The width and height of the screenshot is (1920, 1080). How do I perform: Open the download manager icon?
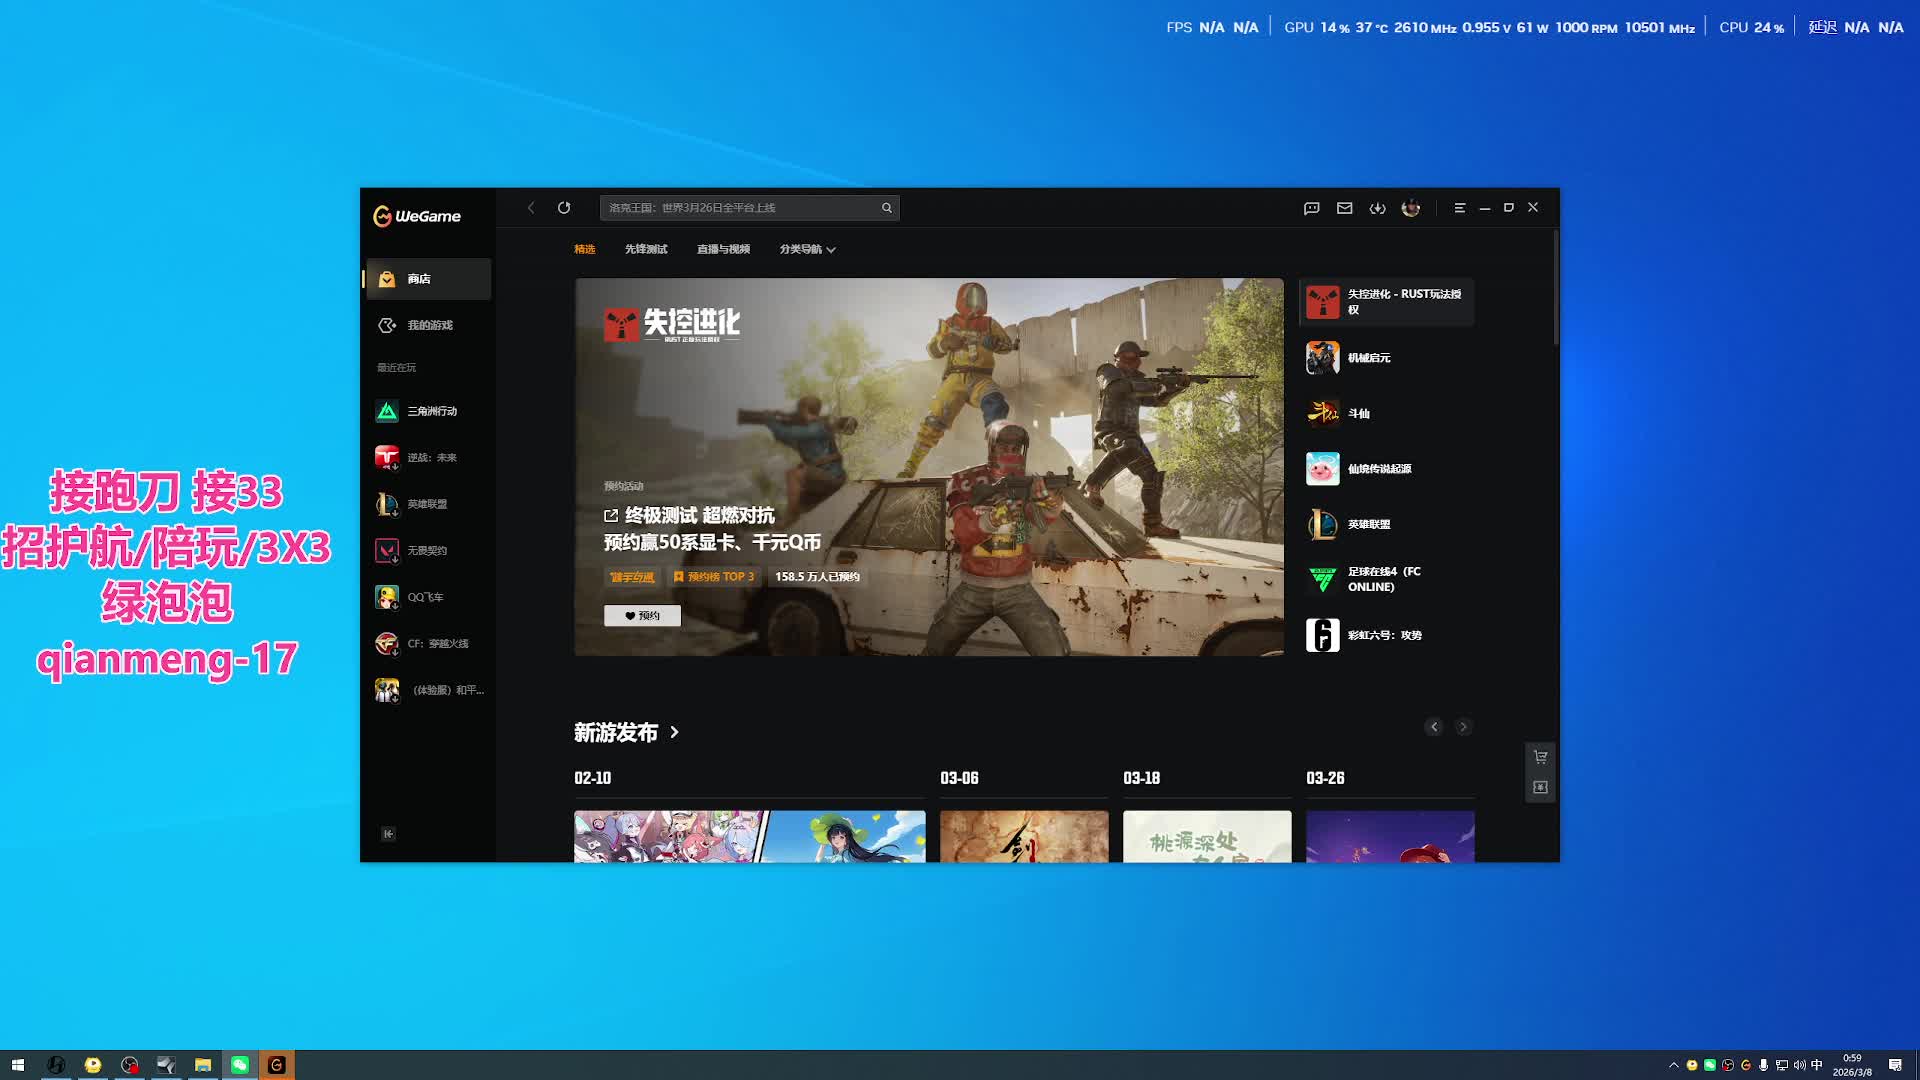pos(1377,208)
